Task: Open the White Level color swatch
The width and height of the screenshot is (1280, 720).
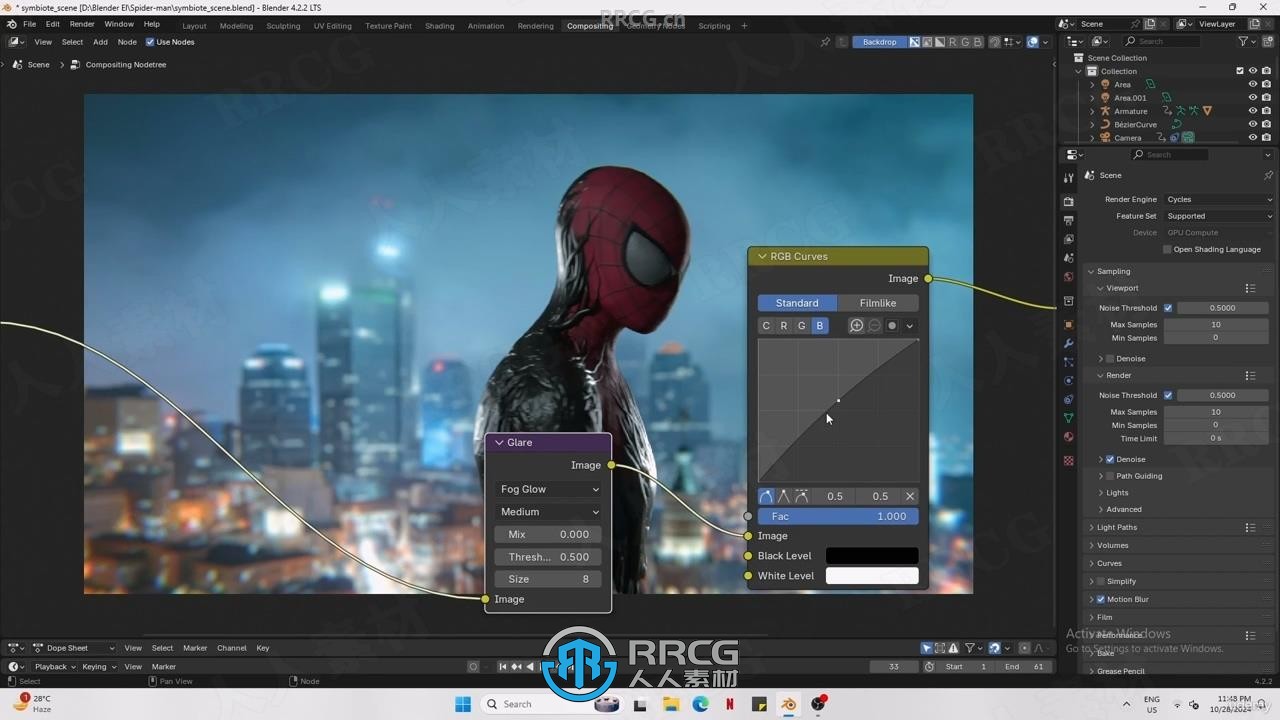Action: (871, 576)
